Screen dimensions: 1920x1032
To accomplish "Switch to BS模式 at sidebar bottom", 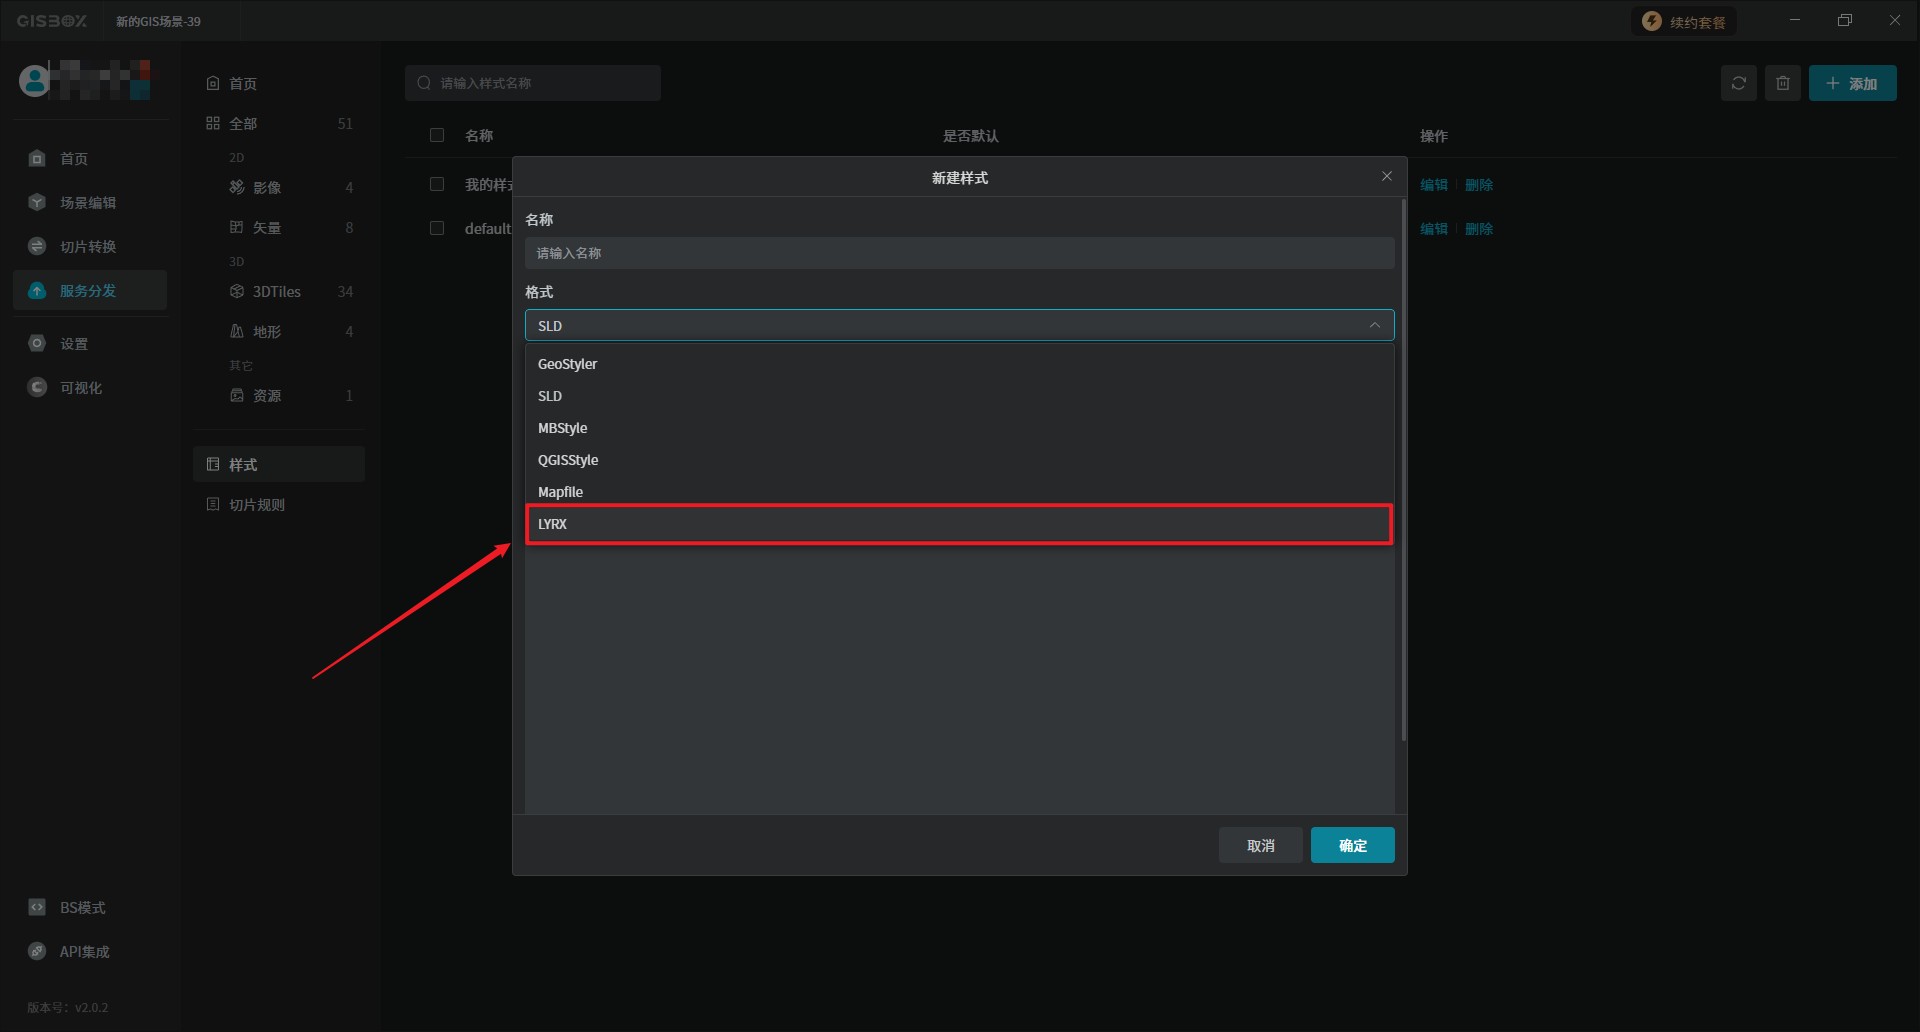I will pyautogui.click(x=82, y=908).
